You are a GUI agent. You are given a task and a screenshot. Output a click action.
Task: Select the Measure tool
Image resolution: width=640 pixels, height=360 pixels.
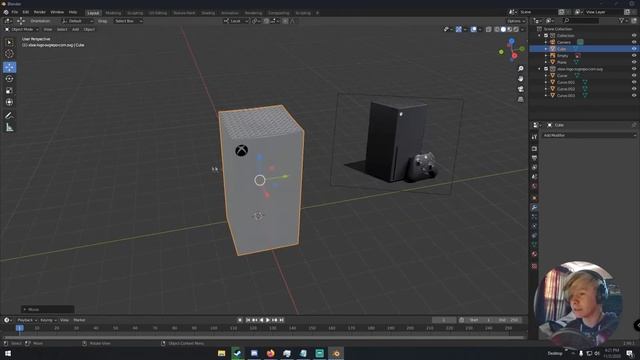(x=9, y=128)
